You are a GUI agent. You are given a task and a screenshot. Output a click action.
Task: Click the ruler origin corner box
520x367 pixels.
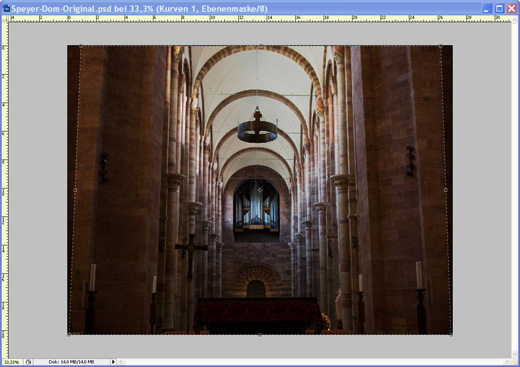click(5, 19)
